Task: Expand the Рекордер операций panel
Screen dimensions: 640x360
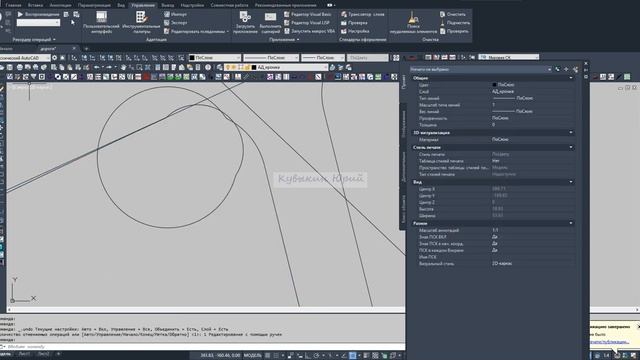Action: click(x=34, y=40)
